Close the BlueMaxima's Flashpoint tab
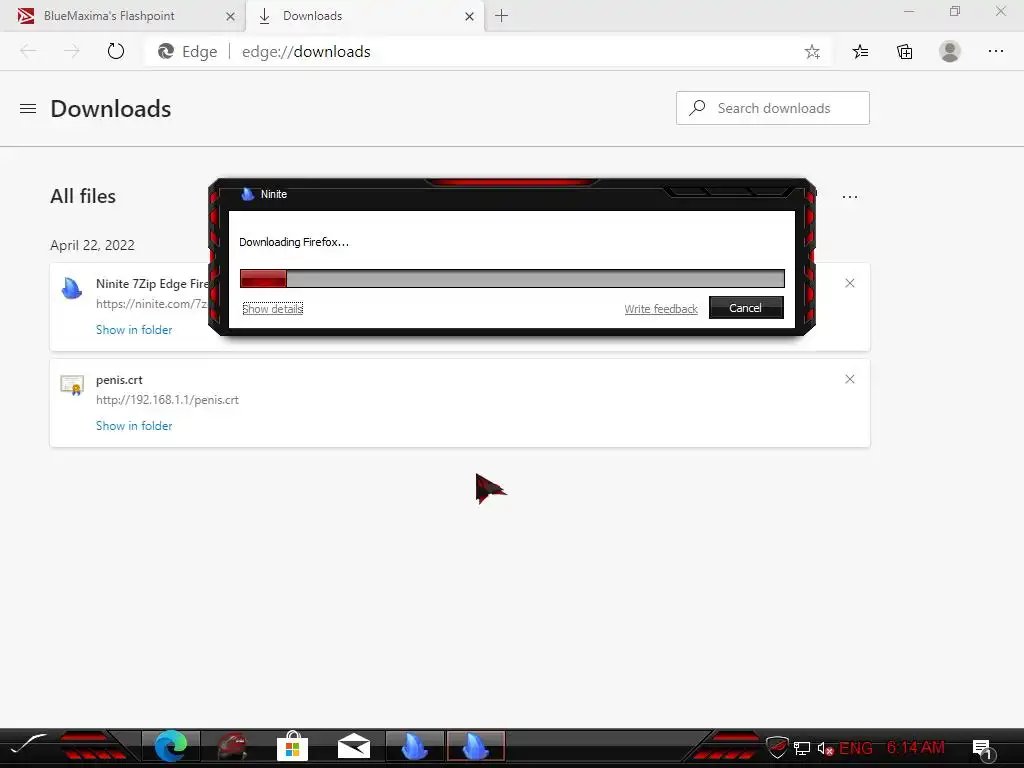1024x768 pixels. click(230, 16)
